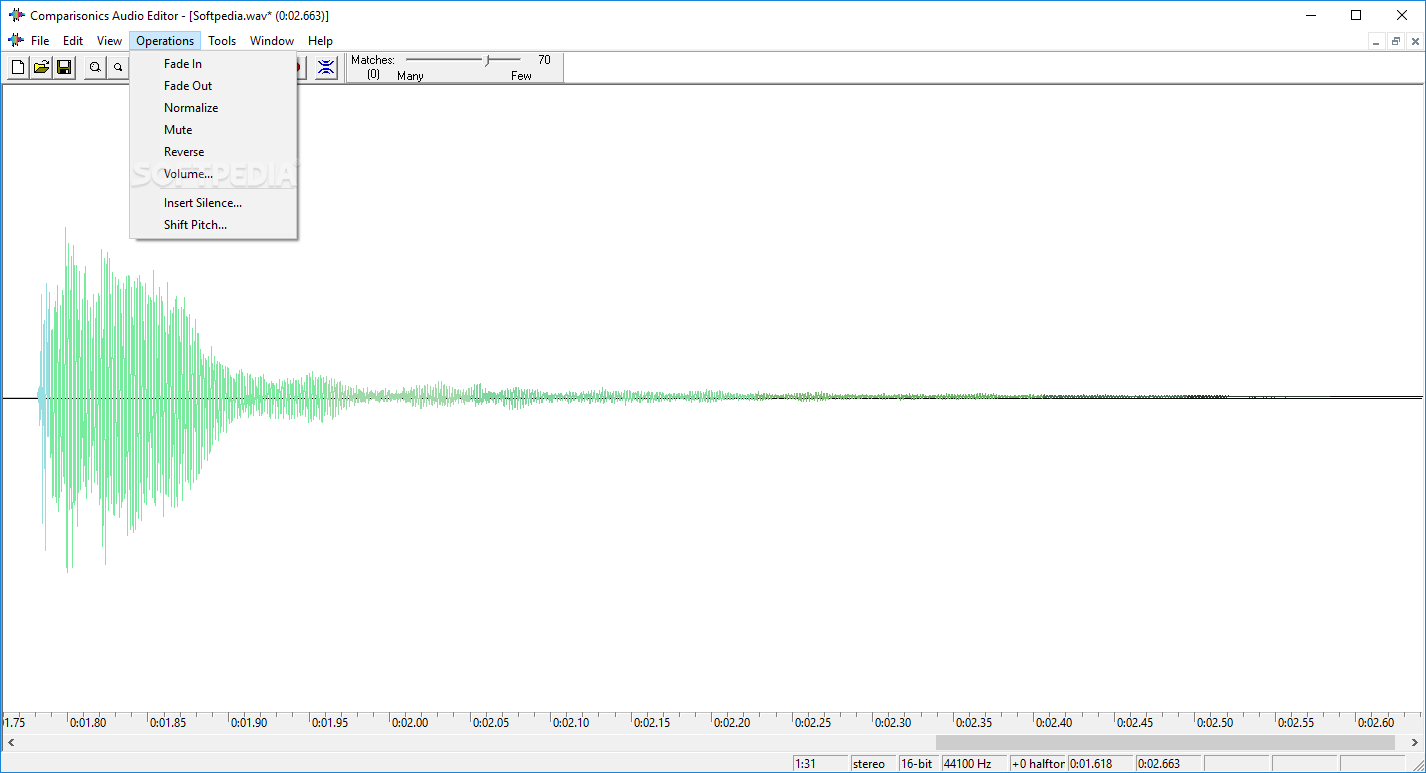The image size is (1426, 773).
Task: Choose Fade Out from Operations menu
Action: (x=213, y=86)
